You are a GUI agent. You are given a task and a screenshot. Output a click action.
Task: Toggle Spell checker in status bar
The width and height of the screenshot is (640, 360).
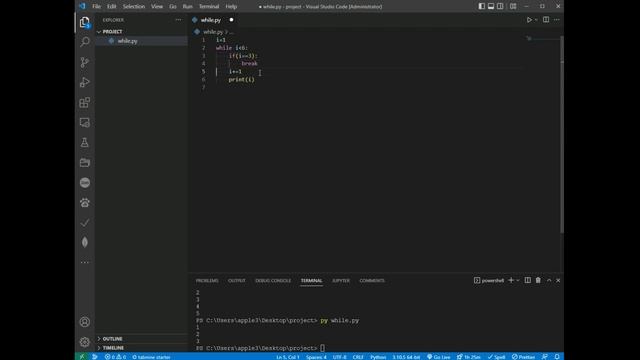[496, 357]
